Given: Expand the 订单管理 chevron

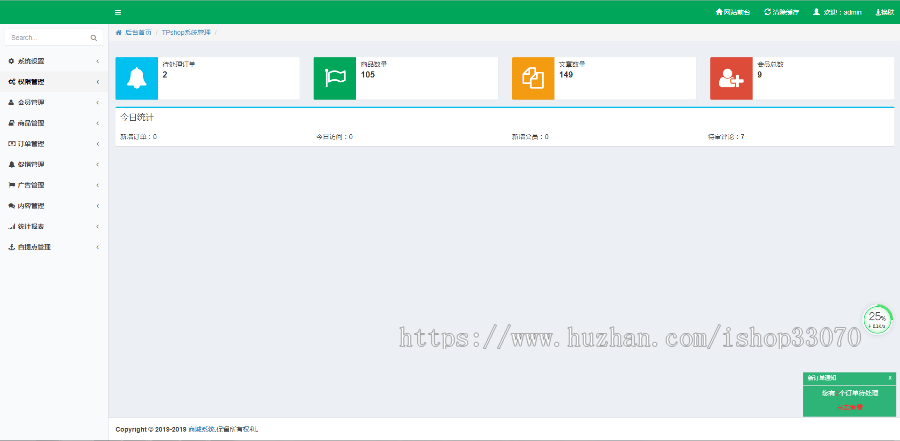Looking at the screenshot, I should (98, 144).
